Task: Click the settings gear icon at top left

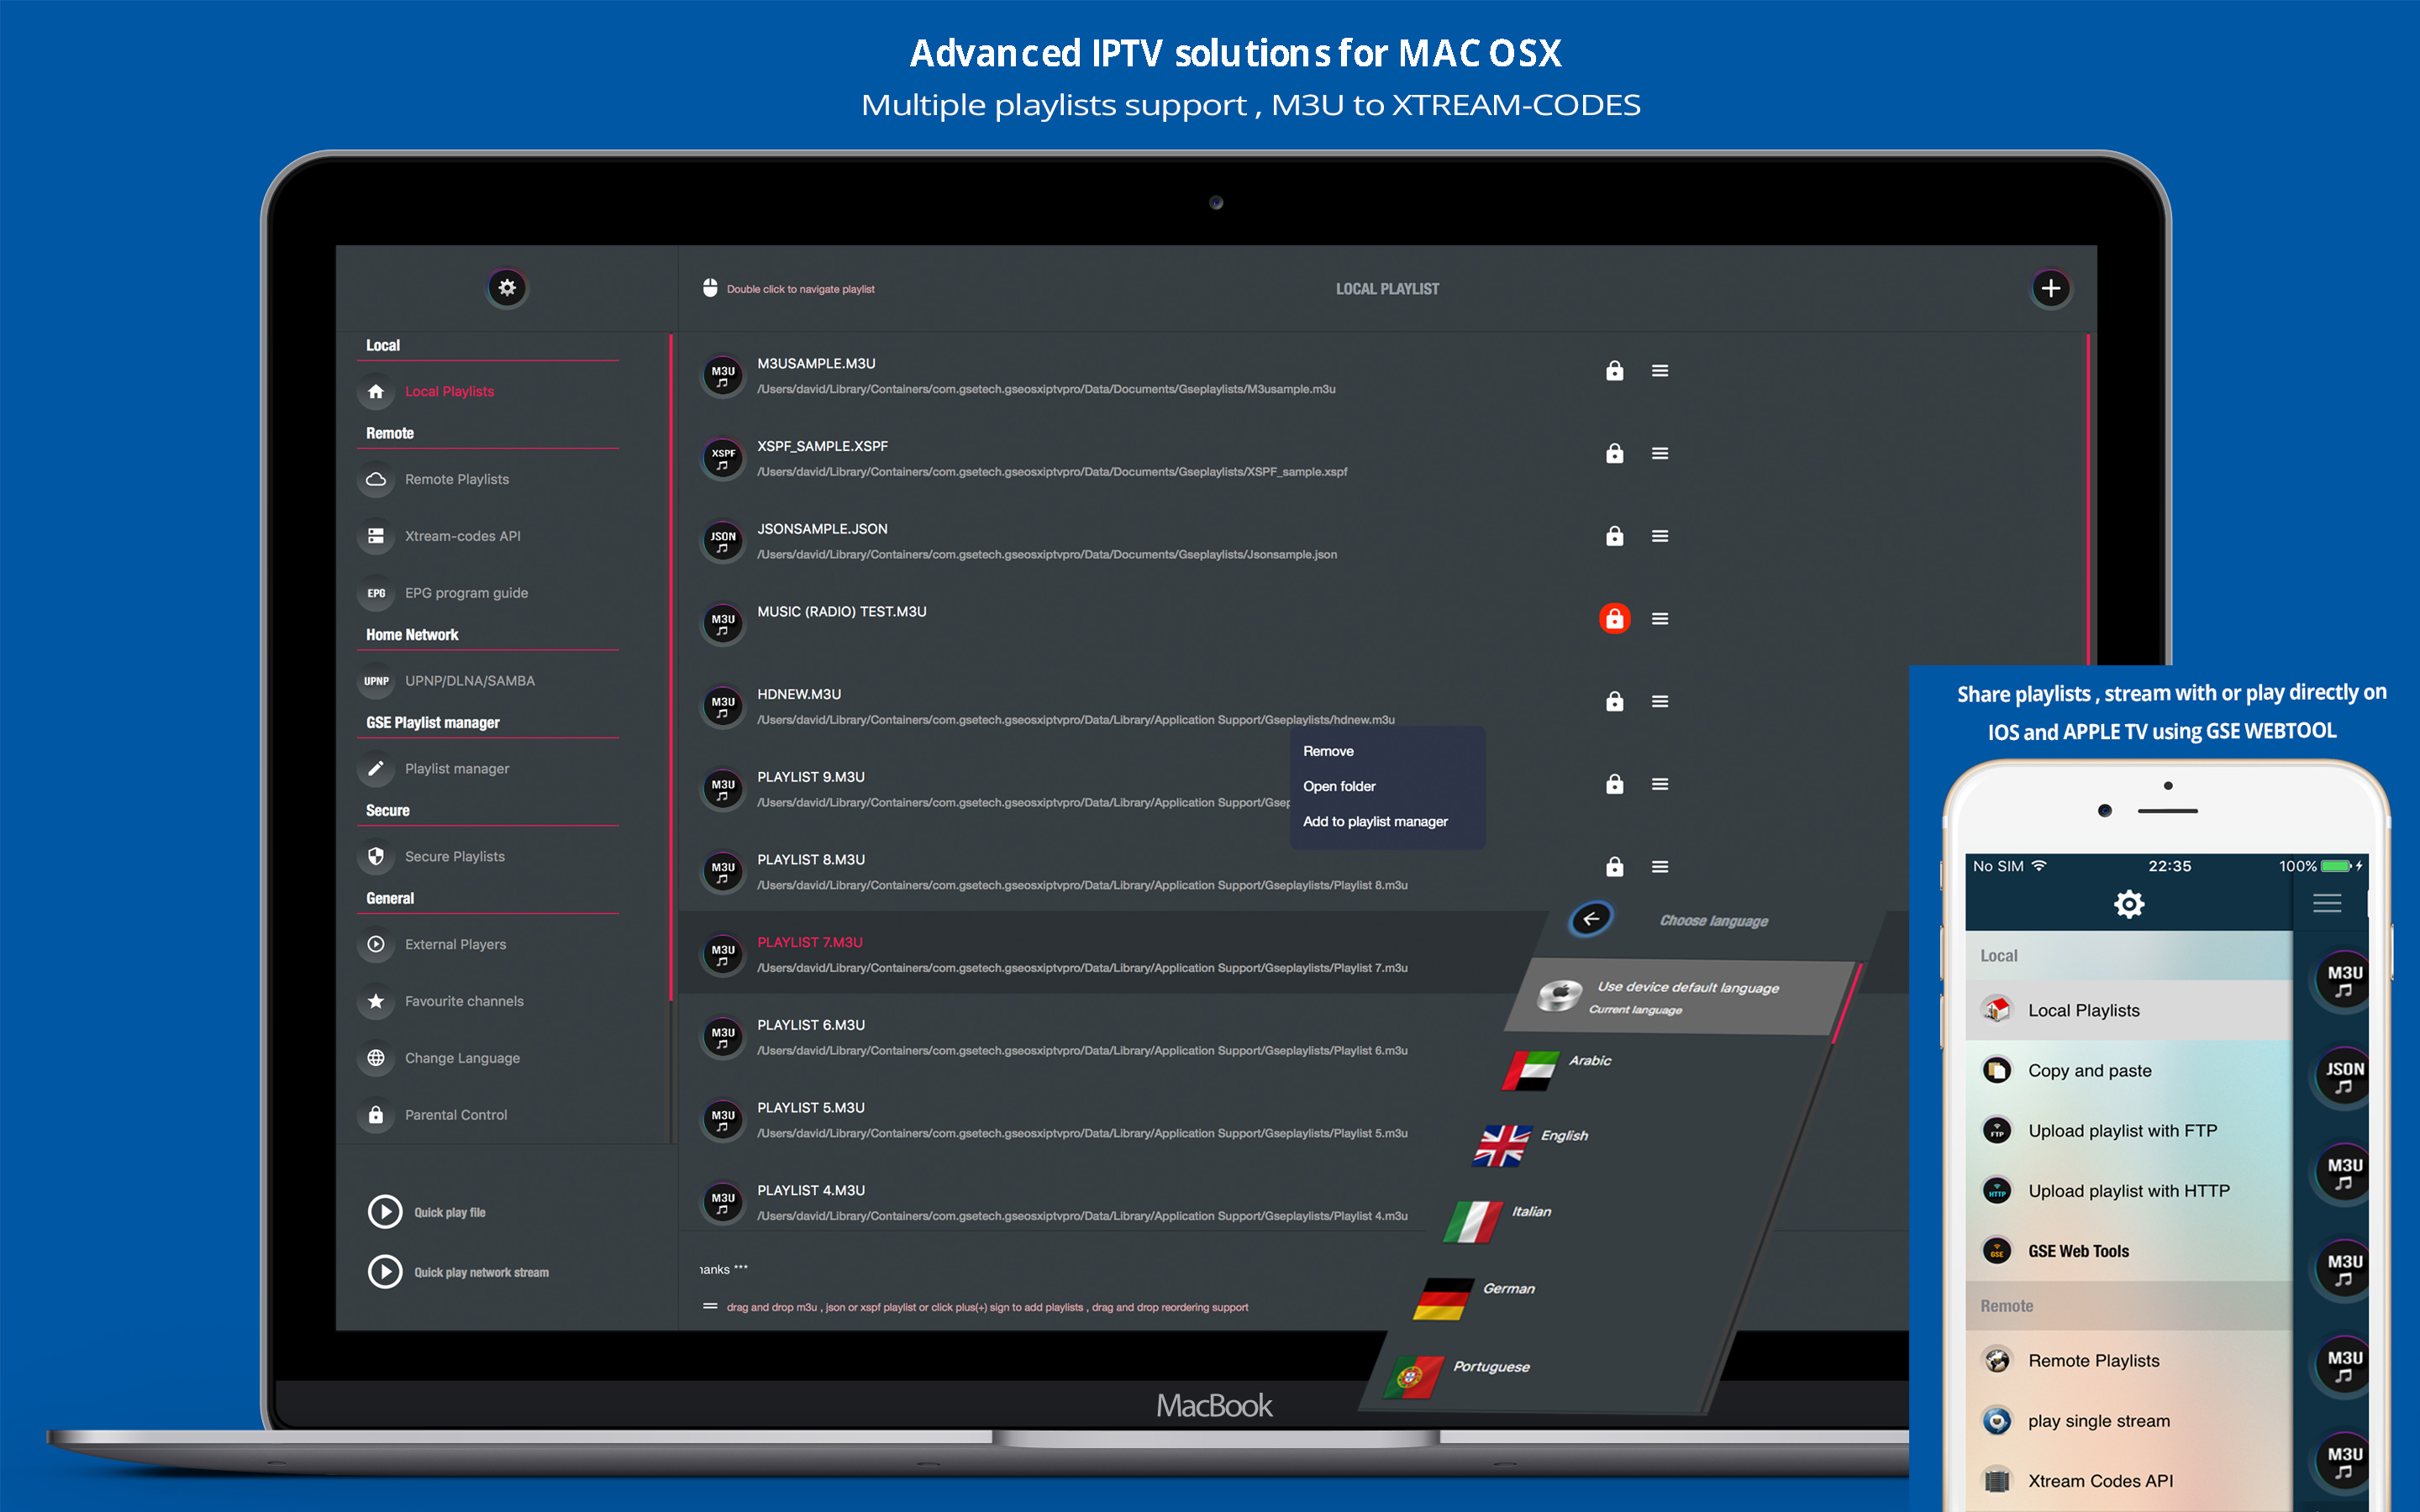Action: (505, 287)
